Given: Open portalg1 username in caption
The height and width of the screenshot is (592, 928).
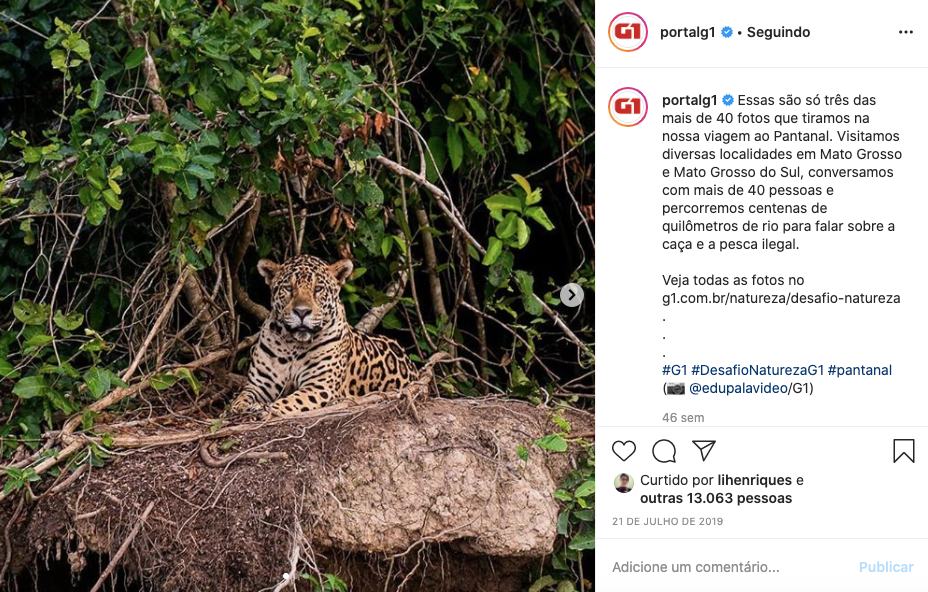Looking at the screenshot, I should point(689,100).
